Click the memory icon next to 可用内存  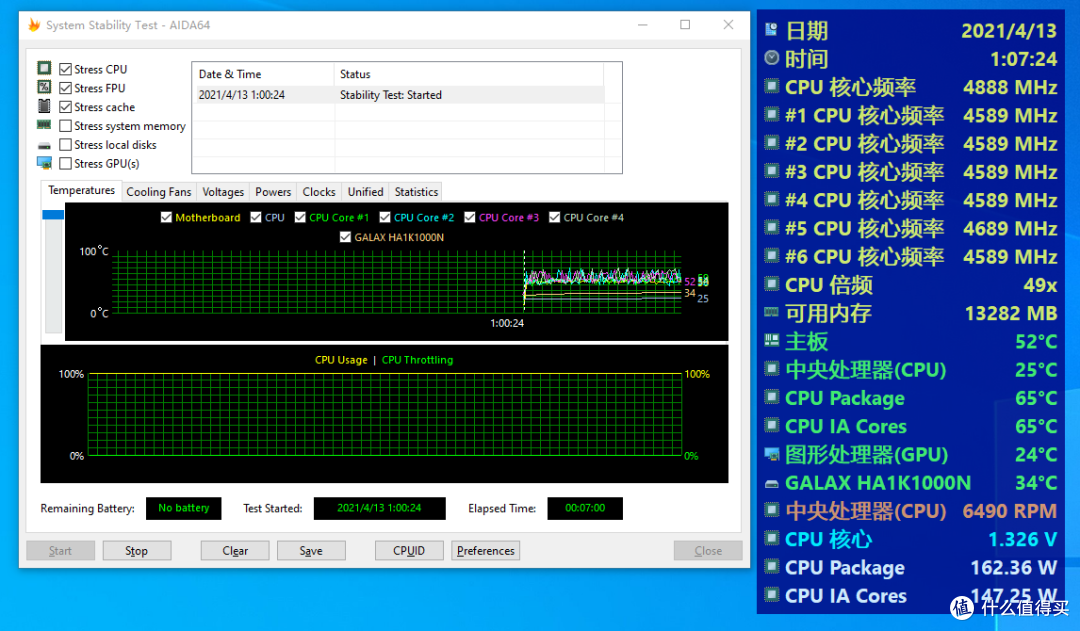coord(771,312)
